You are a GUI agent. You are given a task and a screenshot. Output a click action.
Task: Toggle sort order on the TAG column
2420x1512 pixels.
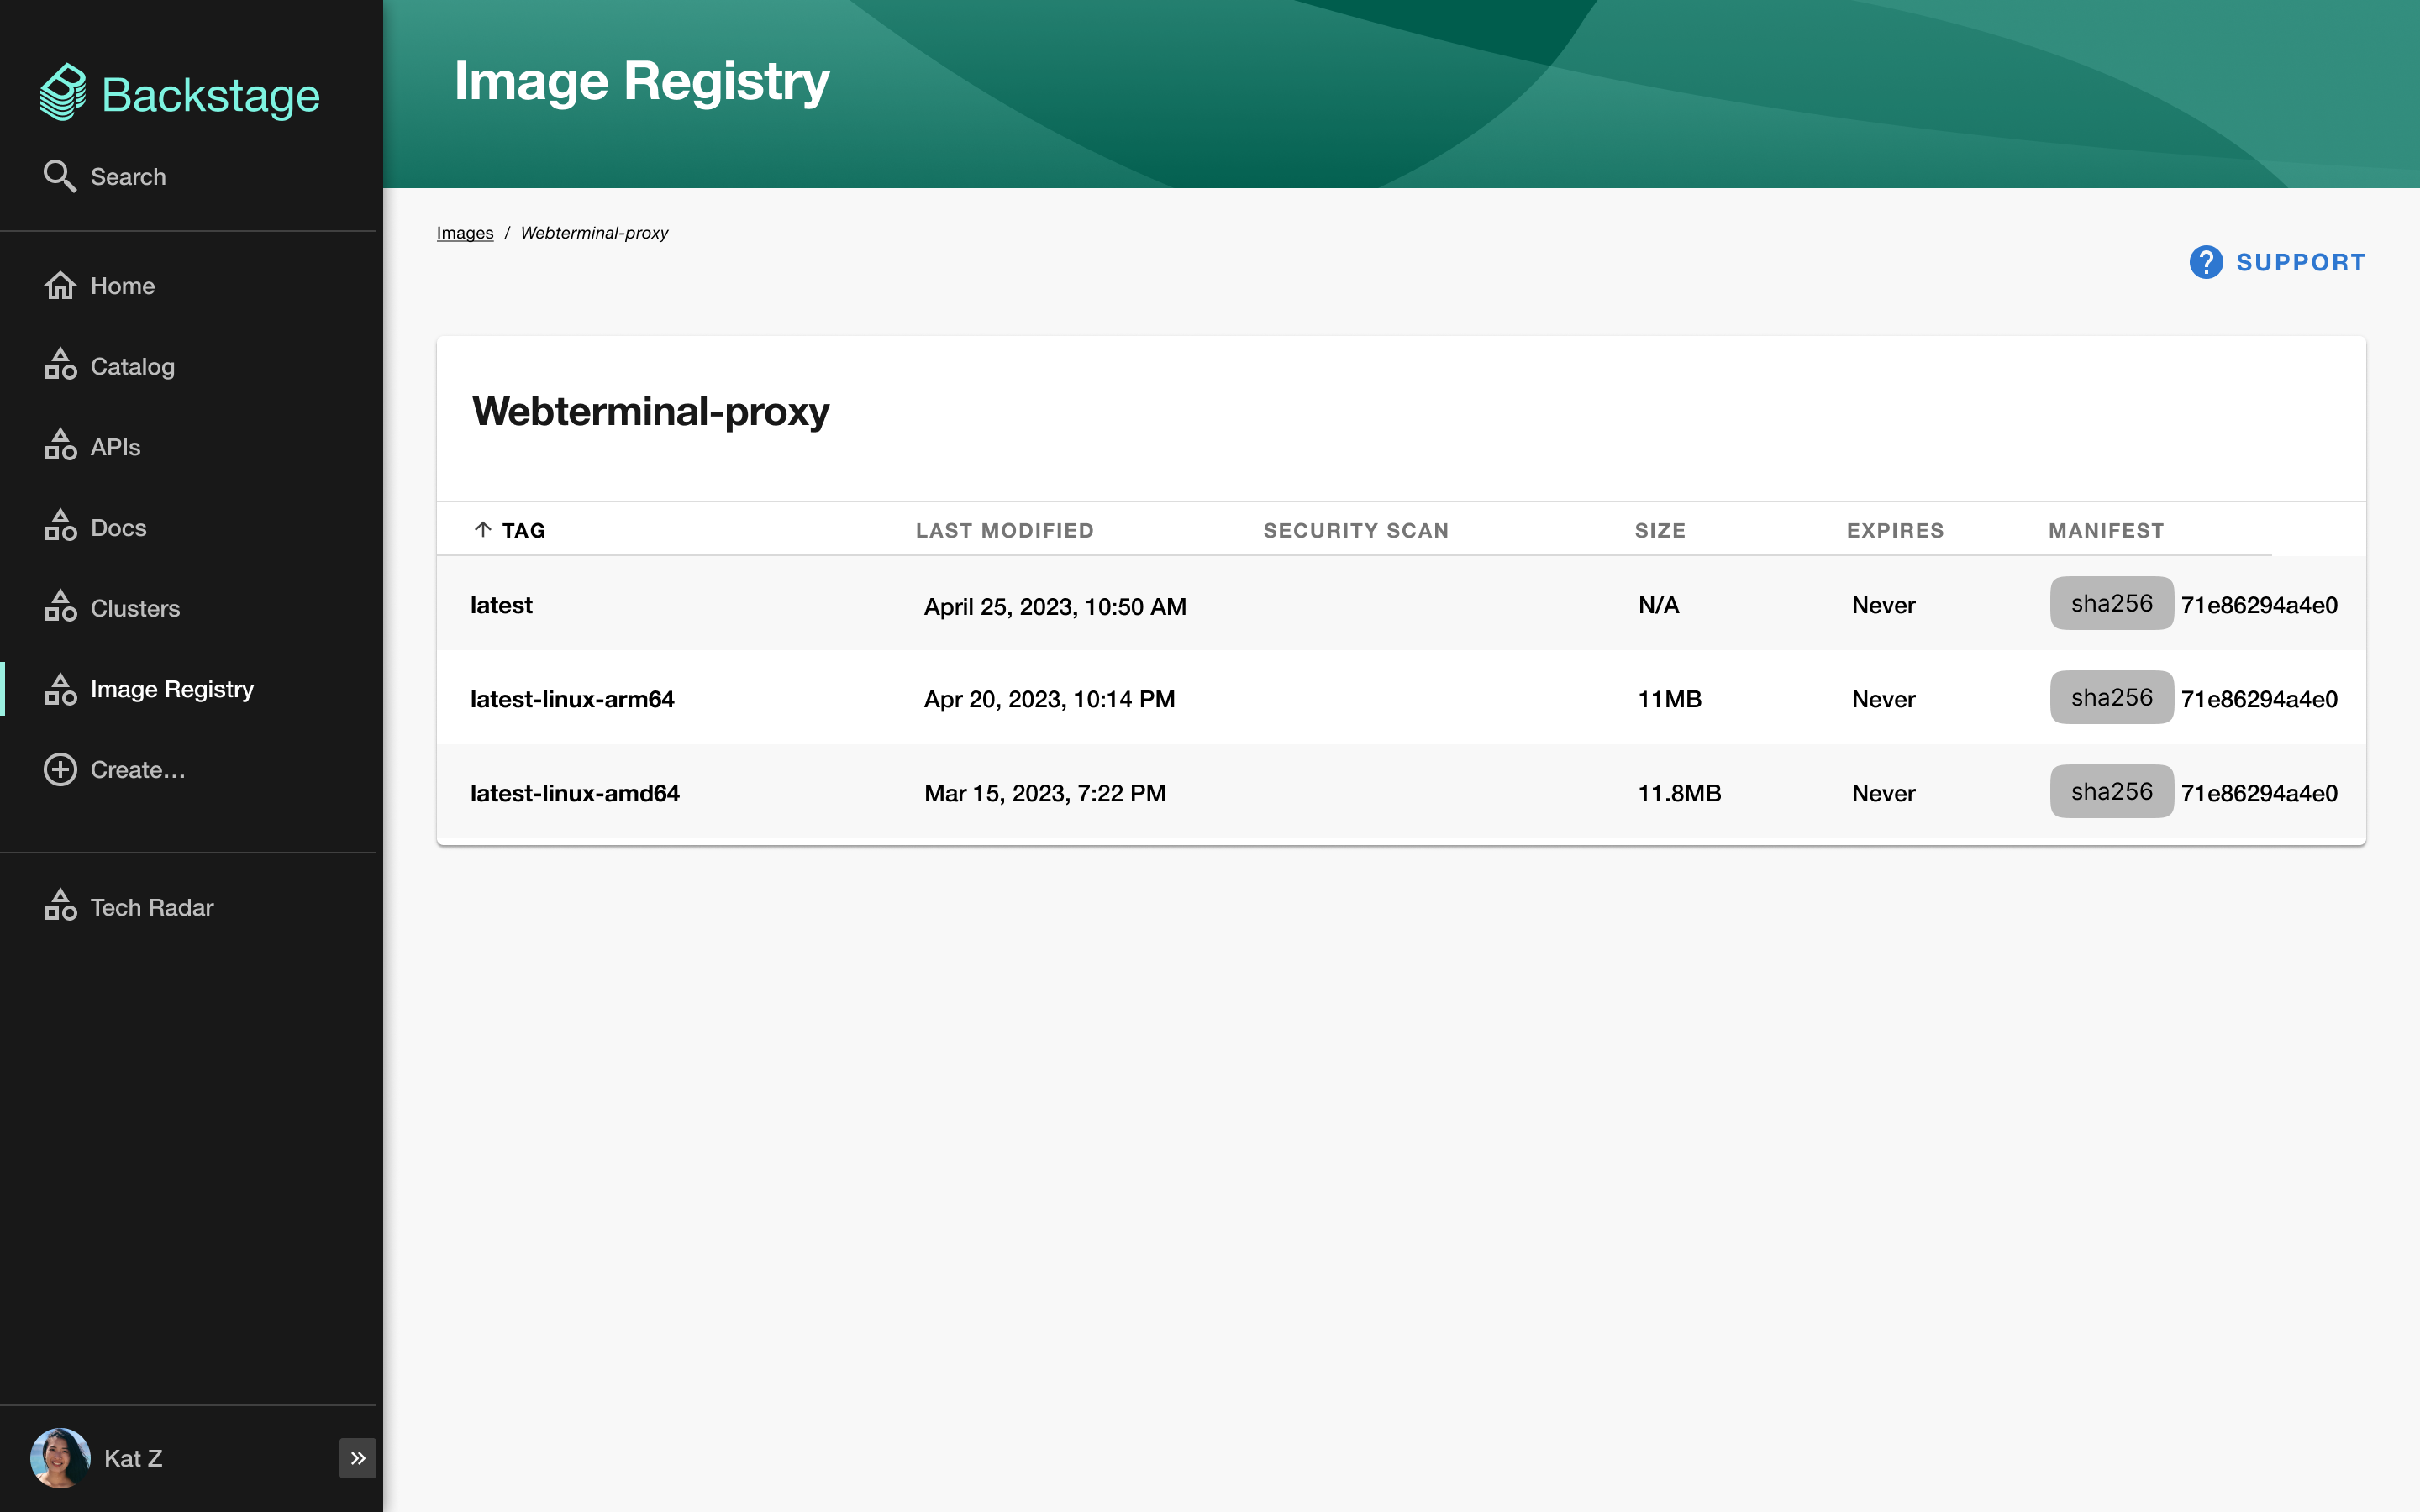tap(511, 530)
